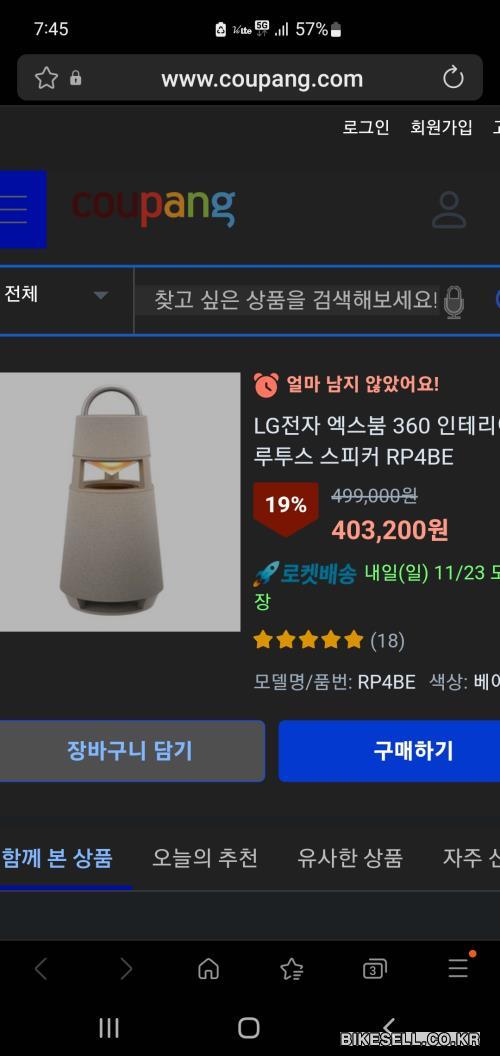
Task: Select the 오늘의 추천 tab
Action: tap(205, 858)
